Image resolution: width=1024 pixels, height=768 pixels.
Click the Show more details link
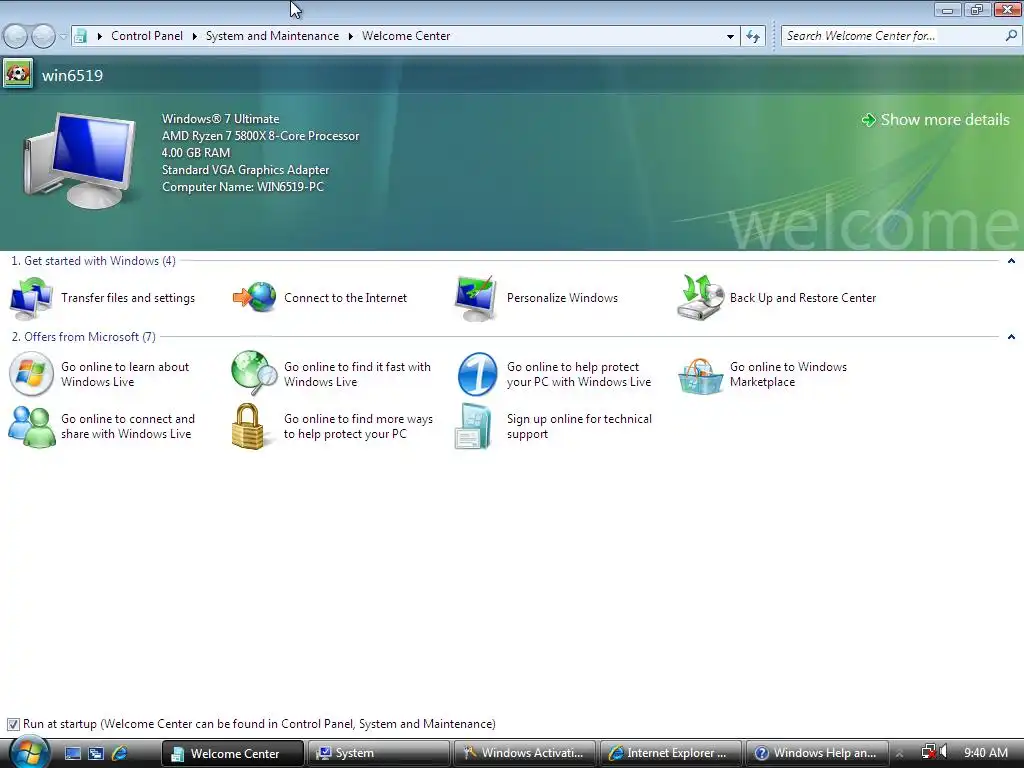[x=944, y=120]
